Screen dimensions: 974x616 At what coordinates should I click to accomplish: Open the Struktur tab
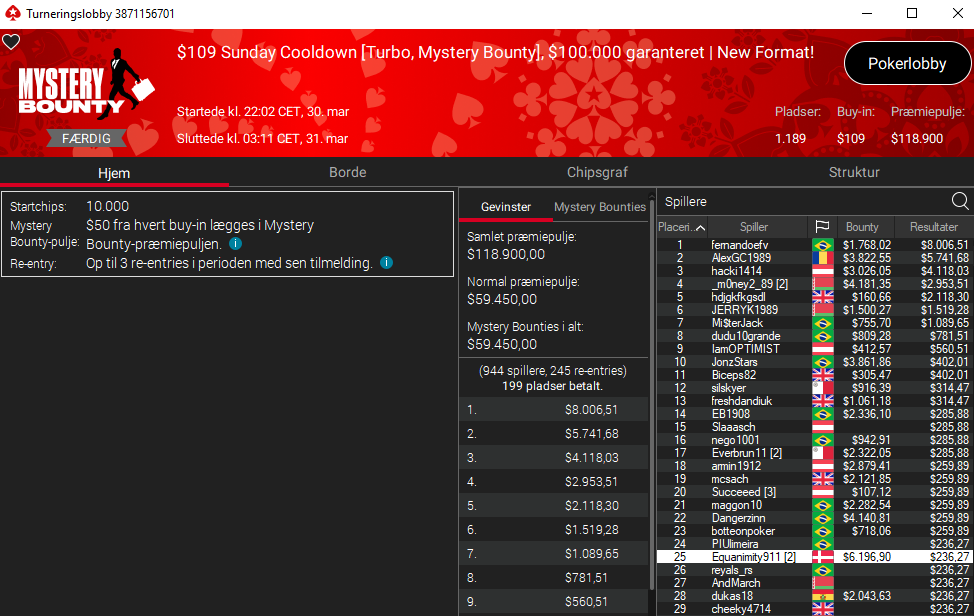tap(854, 173)
